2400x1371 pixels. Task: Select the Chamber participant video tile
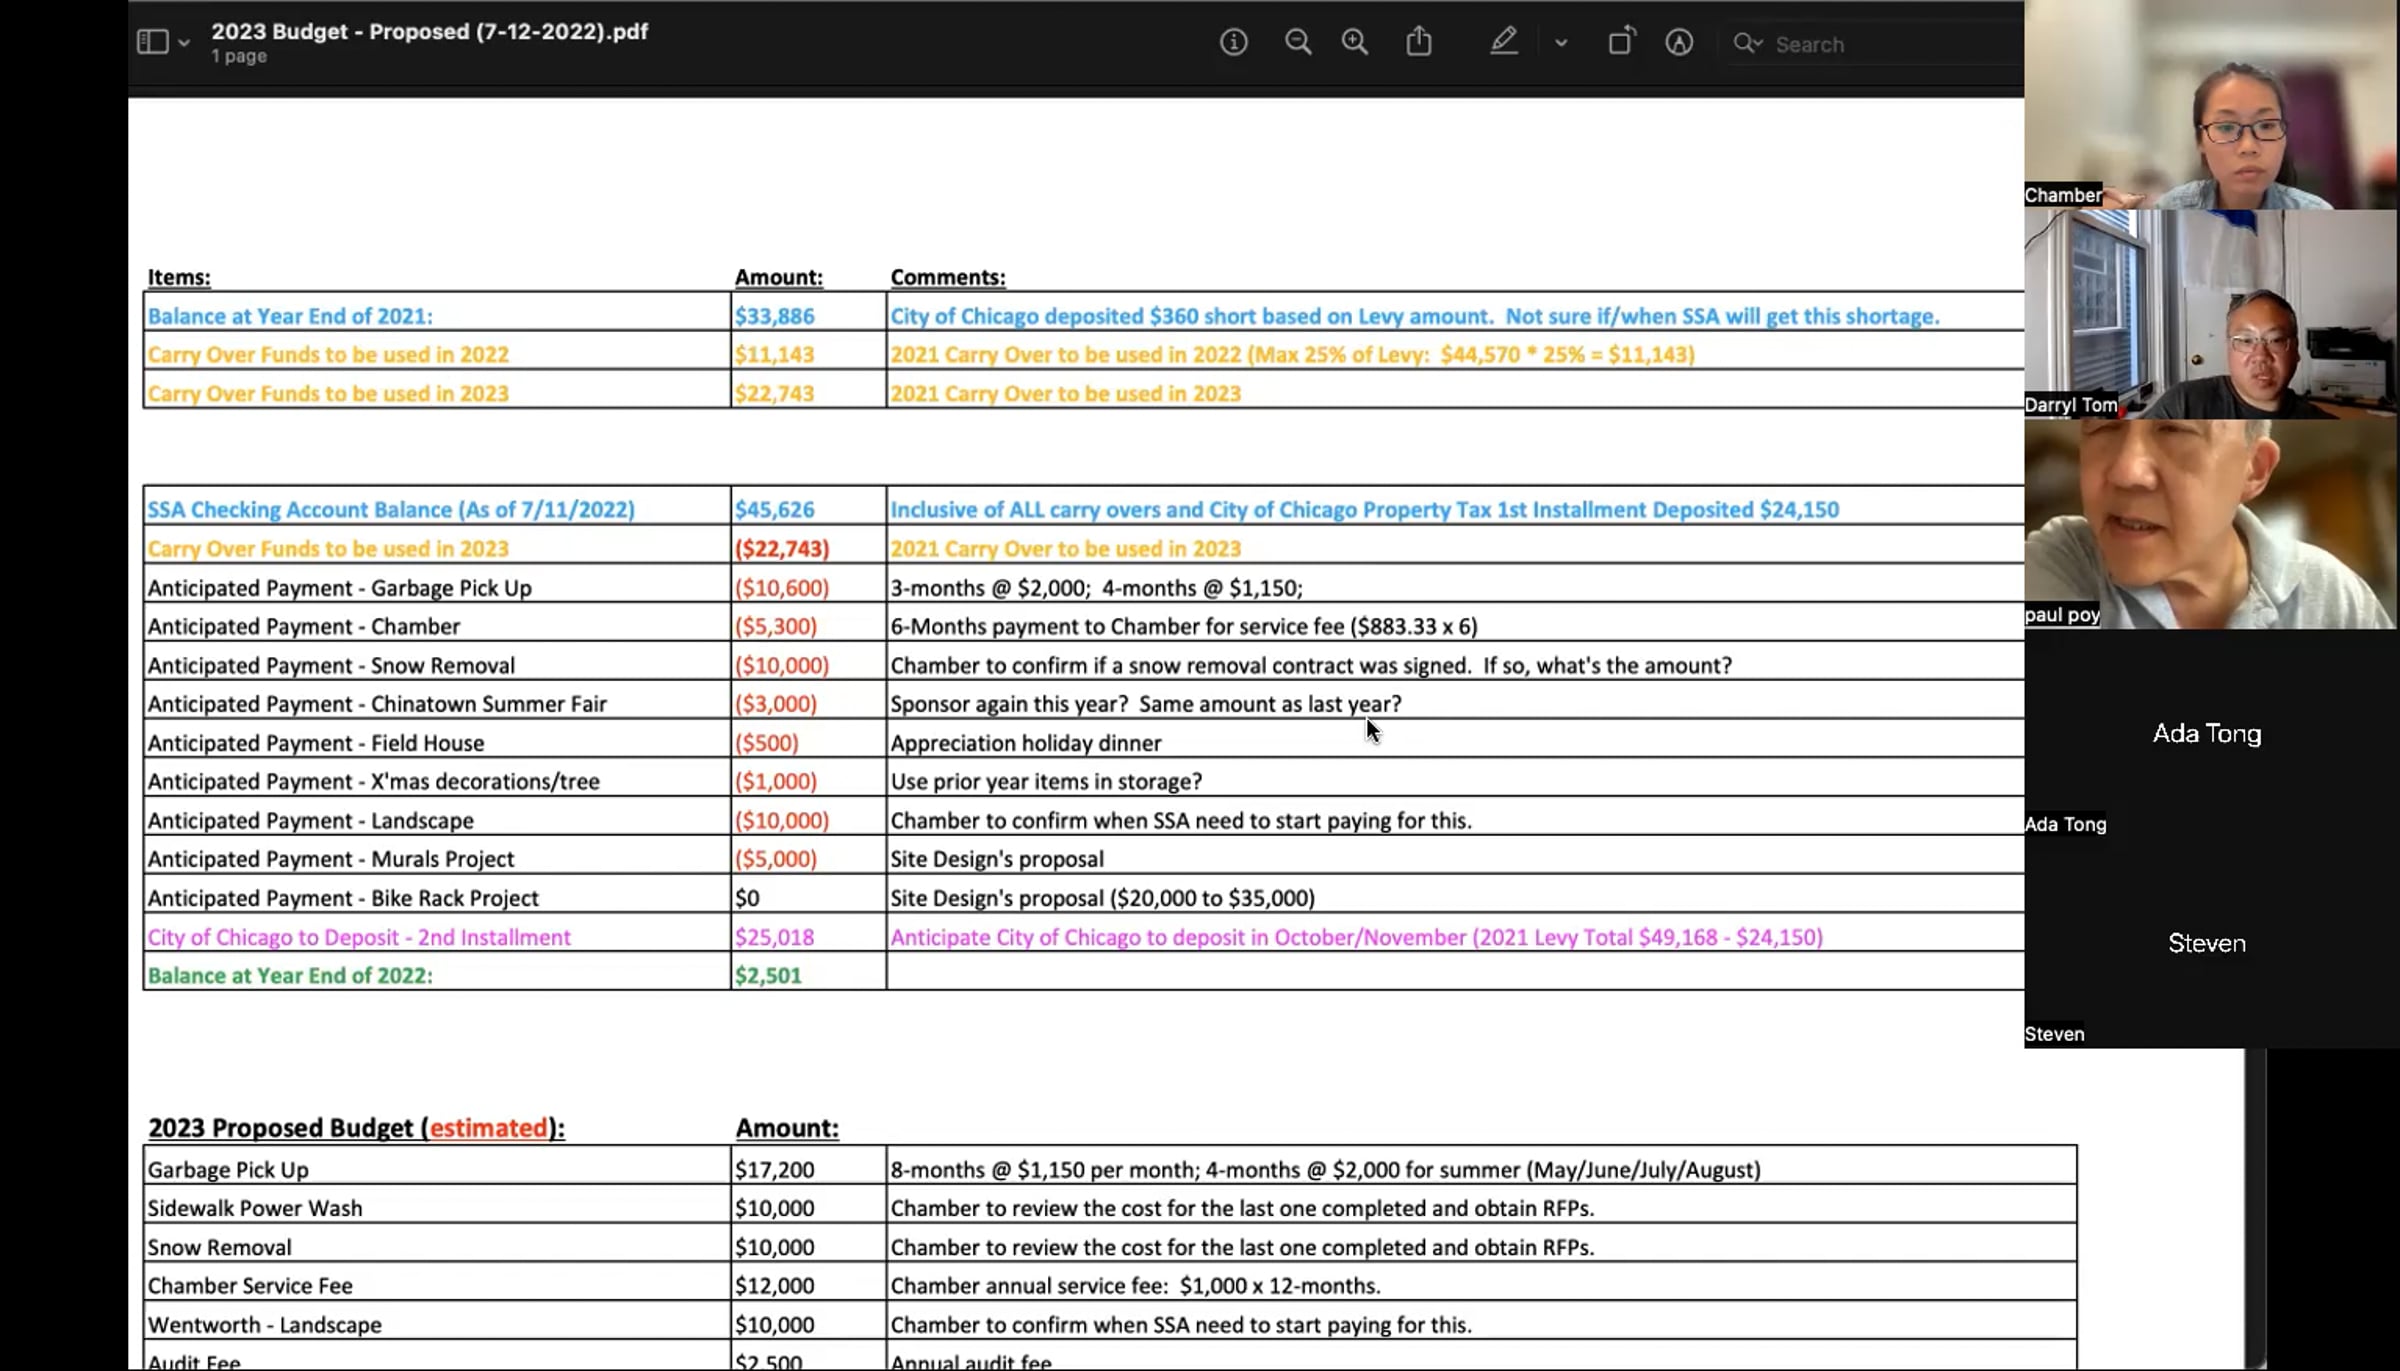(x=2211, y=104)
